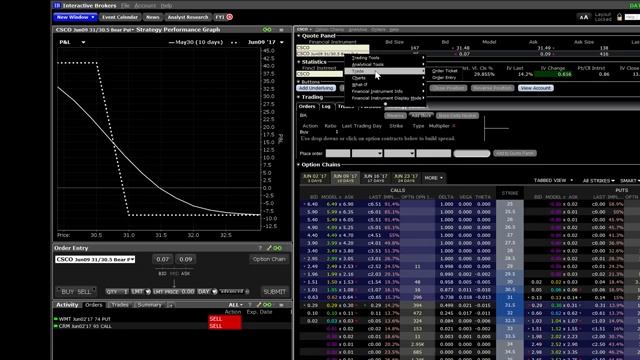640x360 pixels.
Task: Open the P&L dropdown on the graph
Action: (83, 42)
